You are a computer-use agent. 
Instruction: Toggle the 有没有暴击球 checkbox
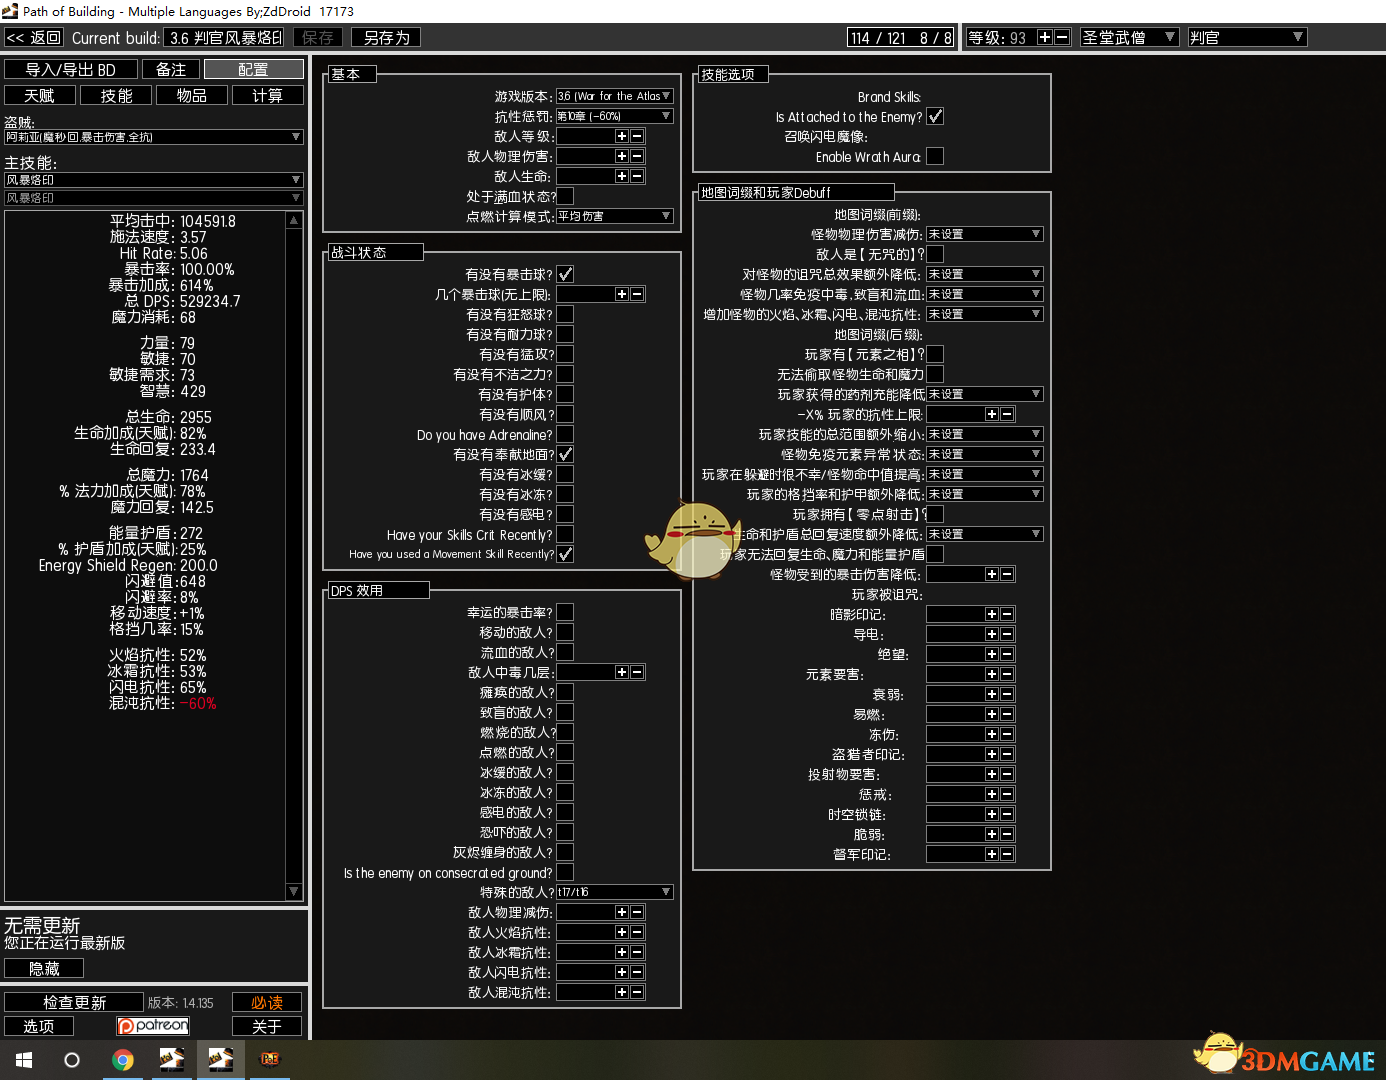click(x=565, y=274)
